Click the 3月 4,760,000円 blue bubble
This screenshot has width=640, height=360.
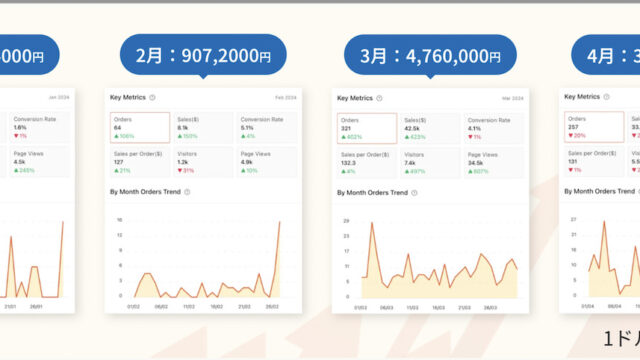click(430, 56)
